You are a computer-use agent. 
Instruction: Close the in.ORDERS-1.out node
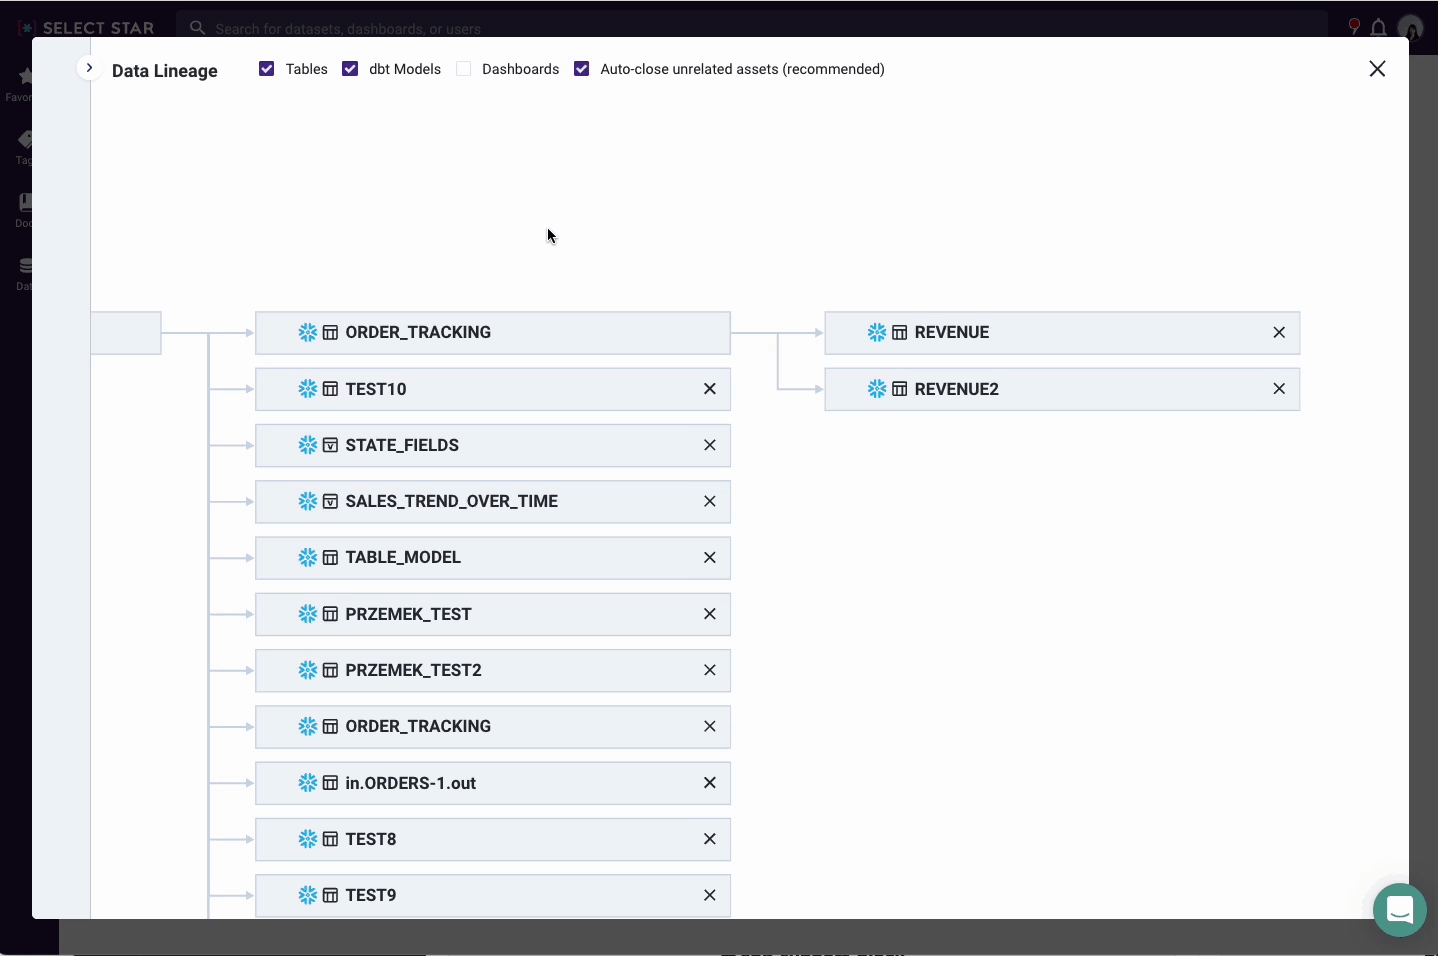[x=709, y=783]
